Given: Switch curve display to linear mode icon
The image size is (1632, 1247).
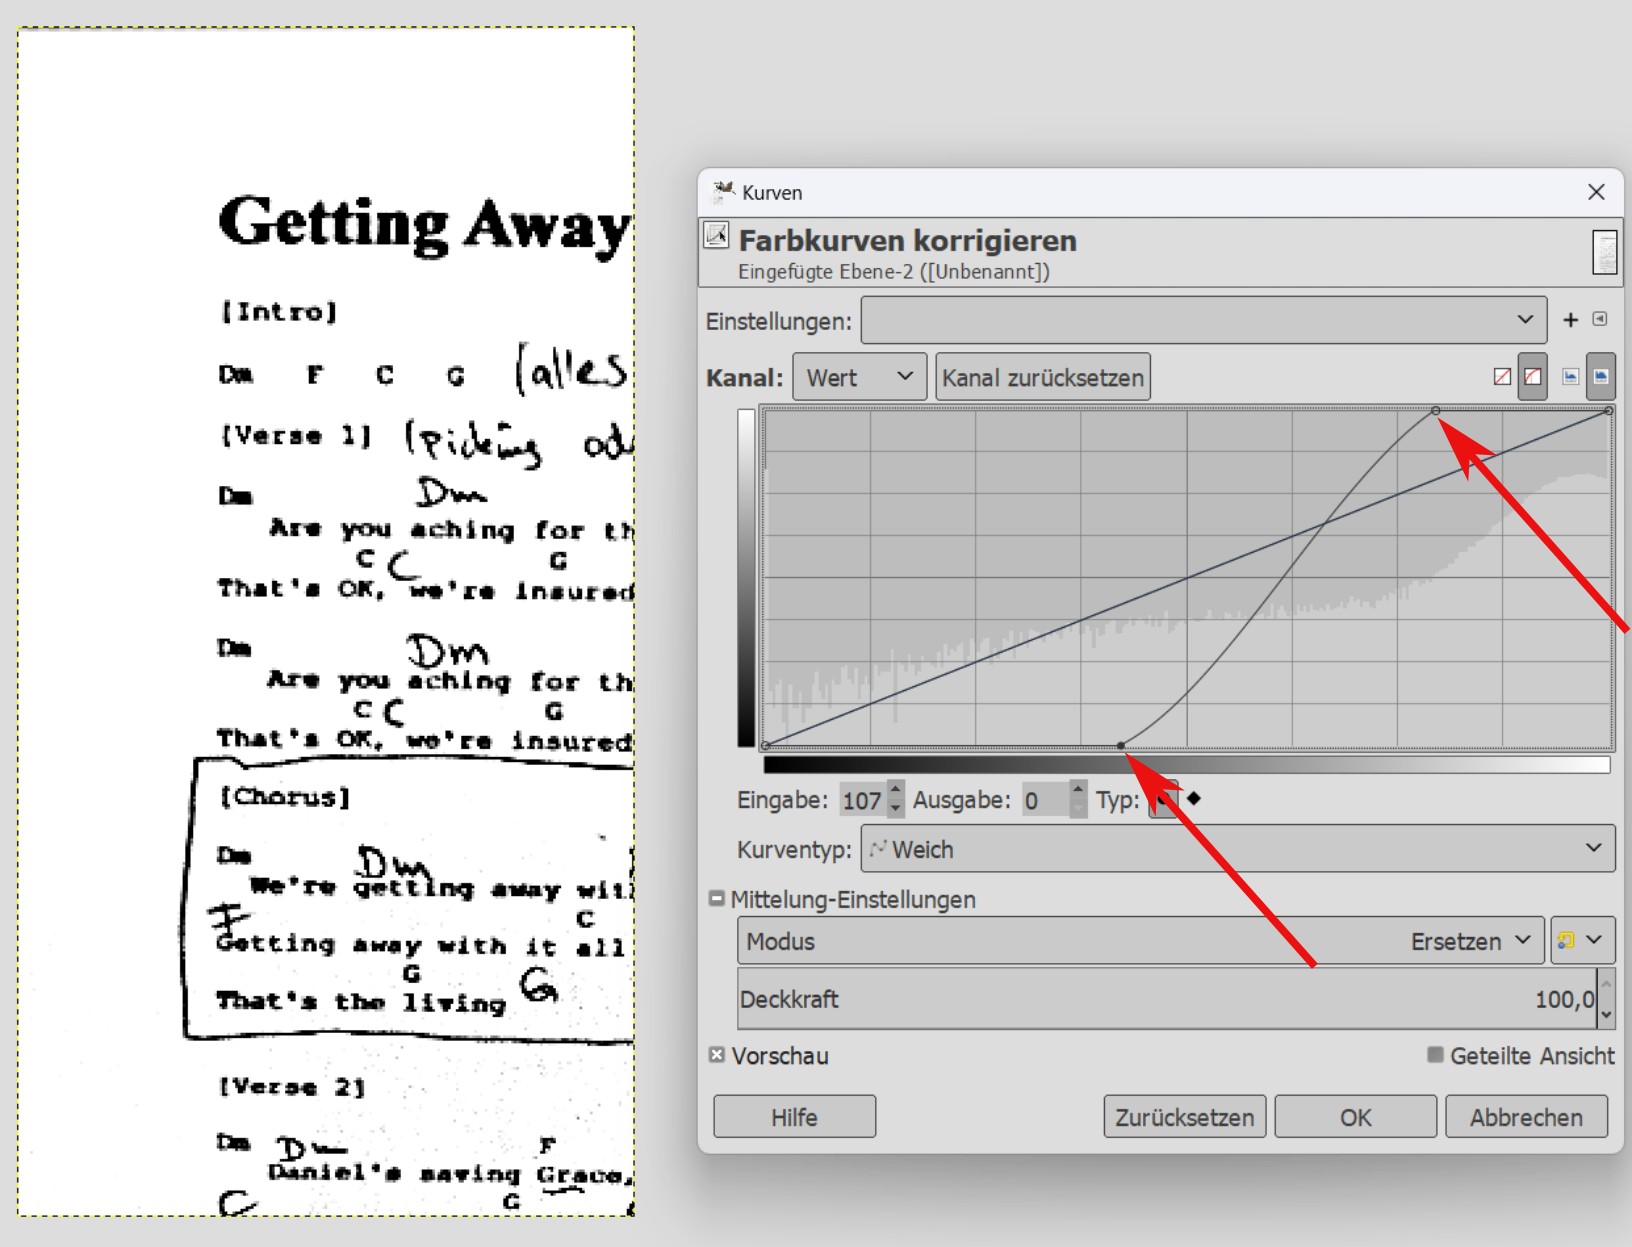Looking at the screenshot, I should [1502, 377].
